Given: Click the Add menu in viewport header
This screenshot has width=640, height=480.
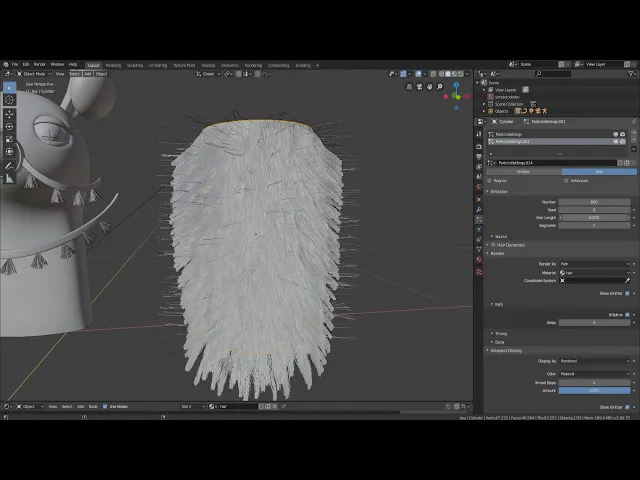Looking at the screenshot, I should click(87, 73).
